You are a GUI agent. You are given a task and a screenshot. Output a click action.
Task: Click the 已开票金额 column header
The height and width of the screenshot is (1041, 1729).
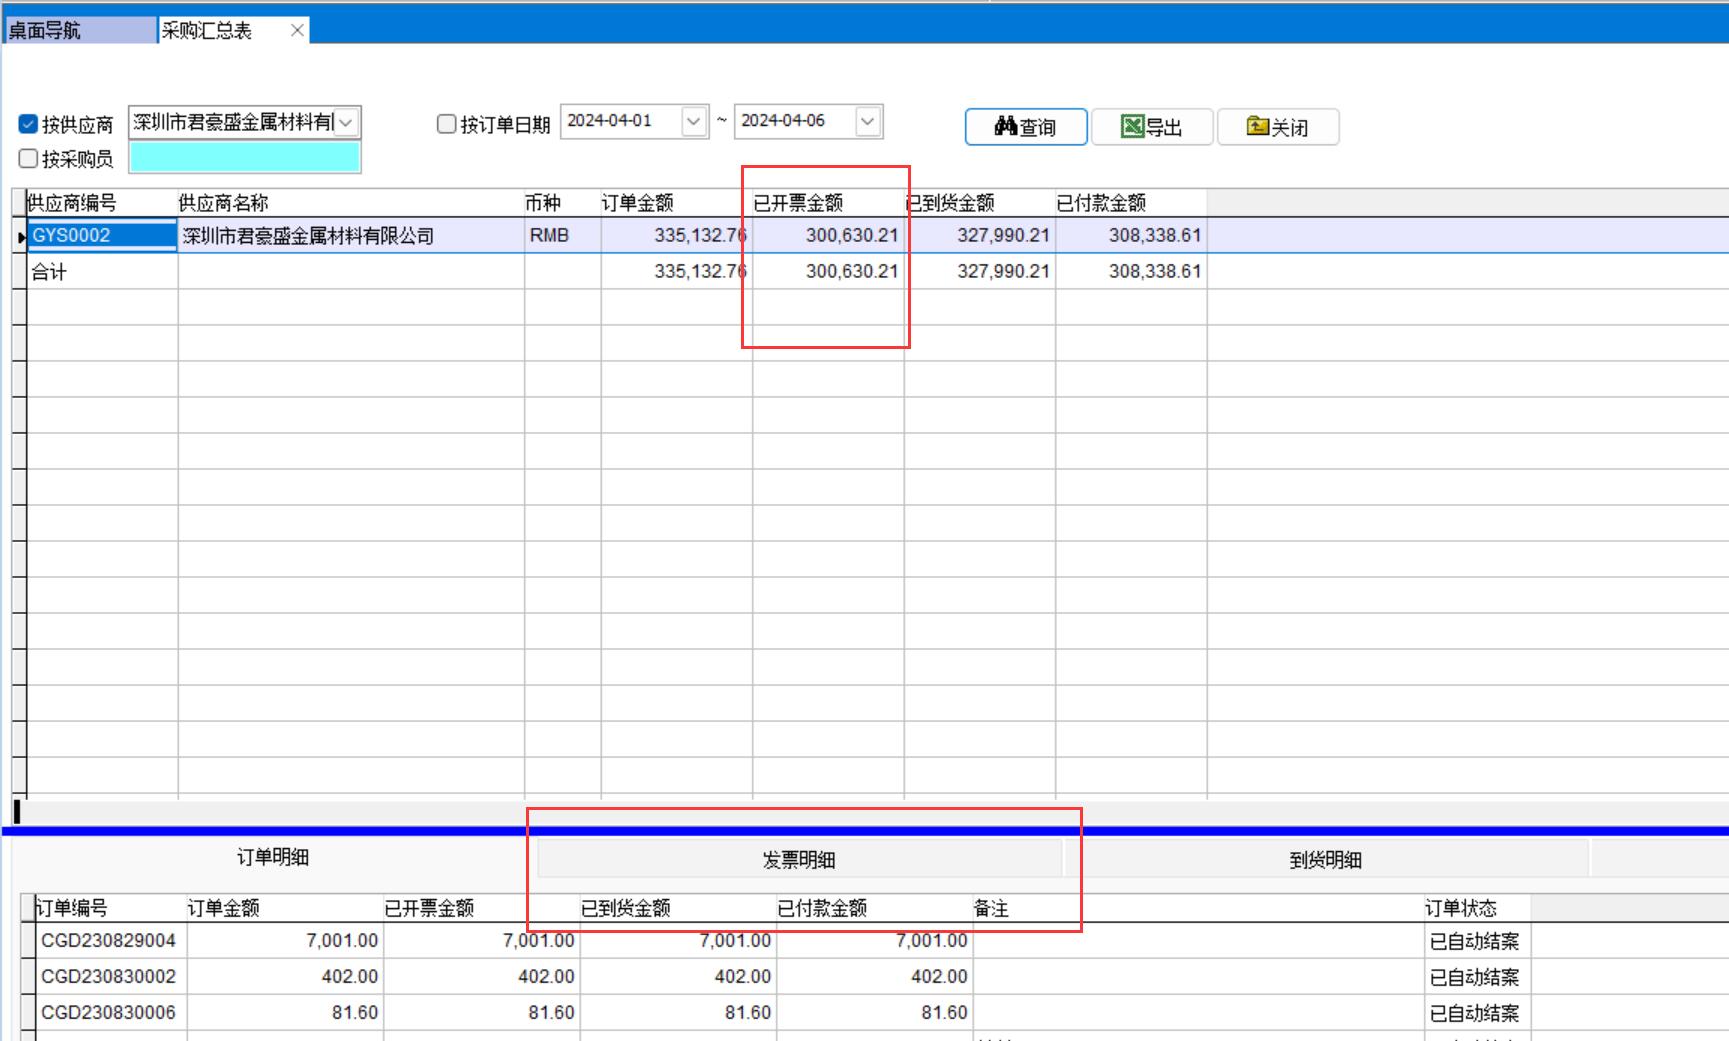click(798, 203)
